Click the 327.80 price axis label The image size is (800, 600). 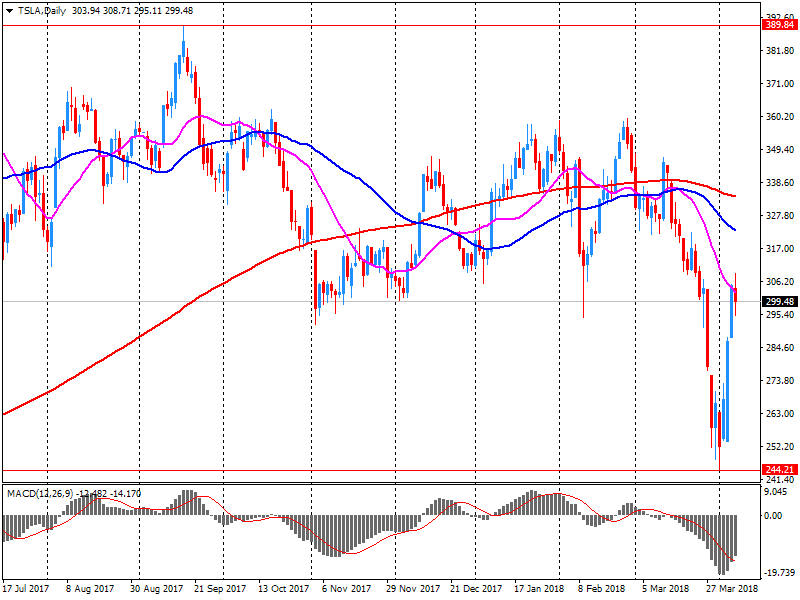(x=780, y=216)
